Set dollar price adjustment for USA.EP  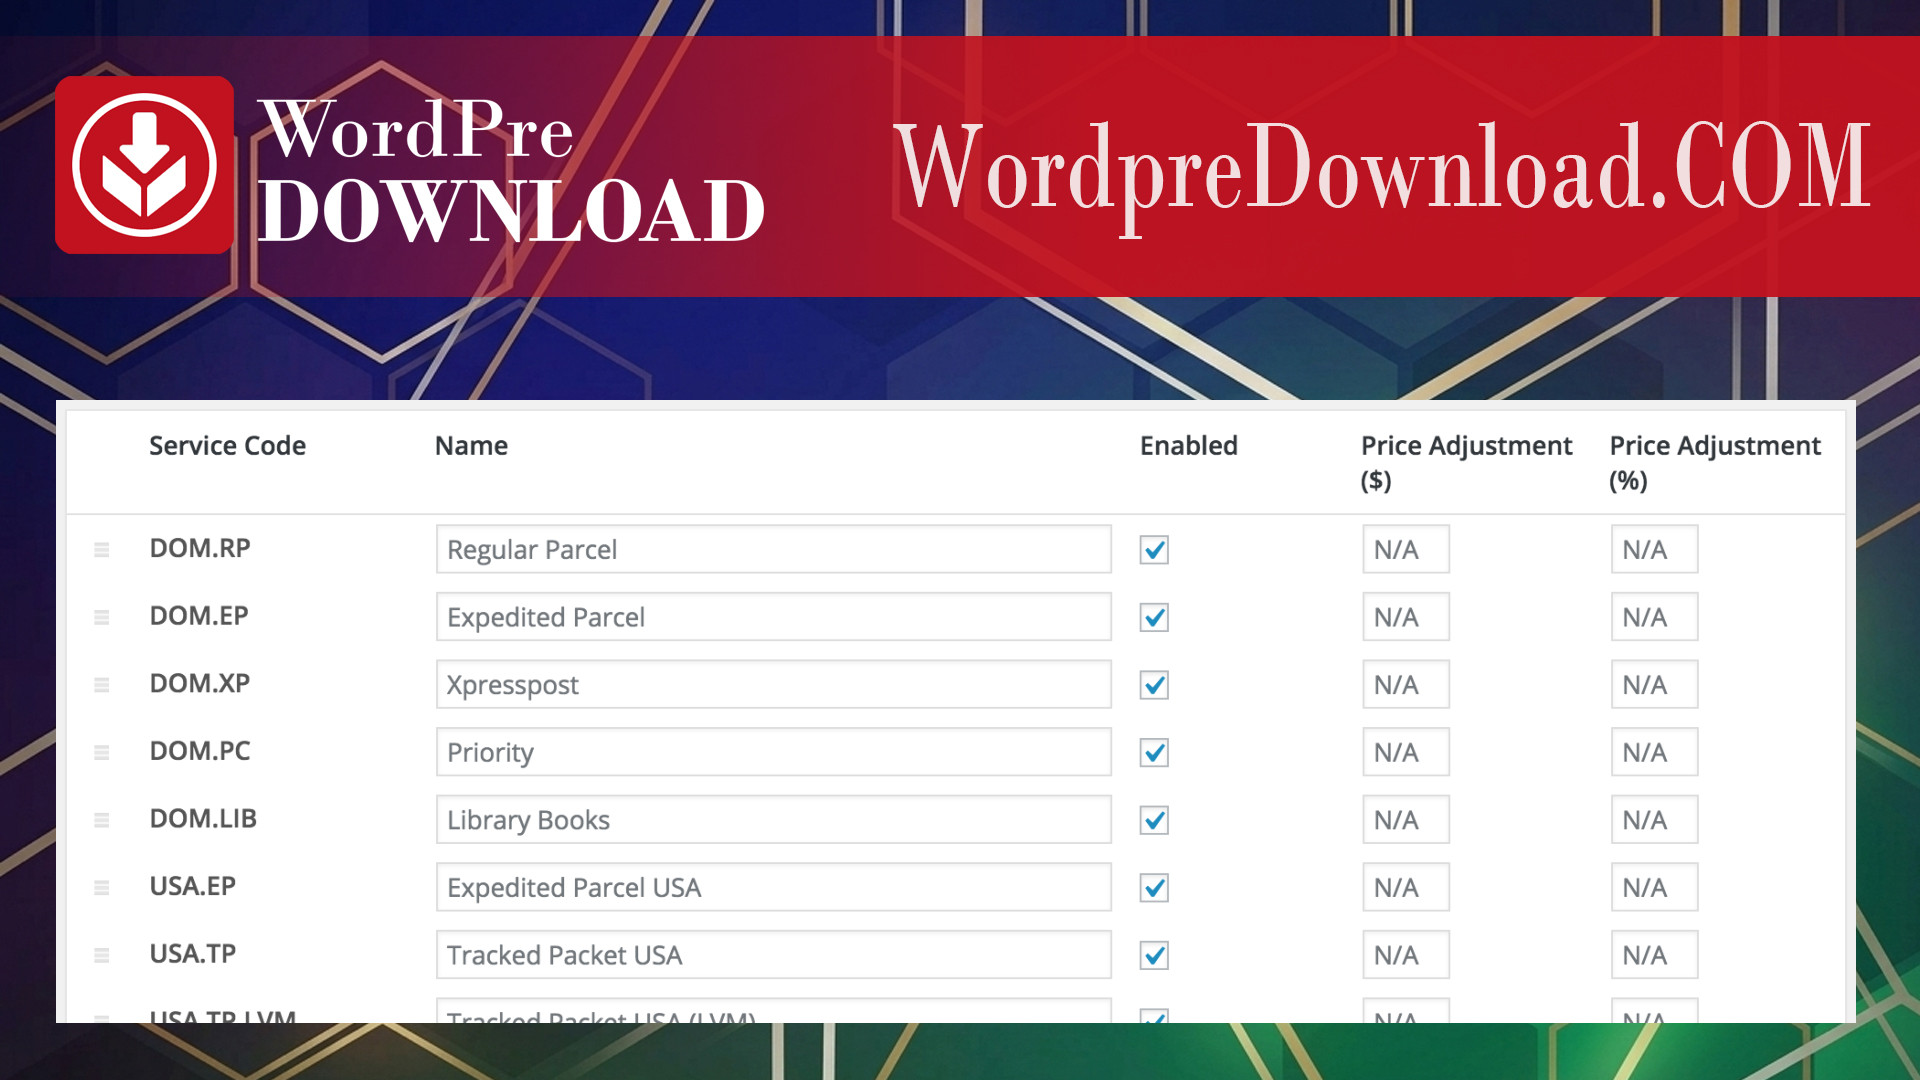tap(1405, 887)
